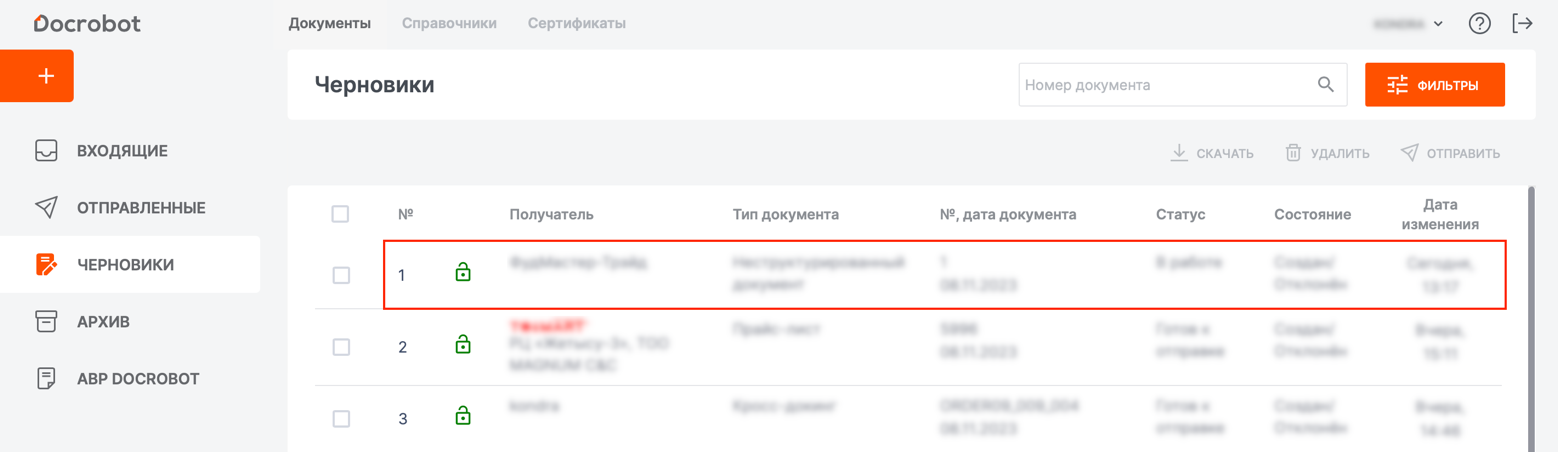Check the checkbox for row 1

point(341,275)
